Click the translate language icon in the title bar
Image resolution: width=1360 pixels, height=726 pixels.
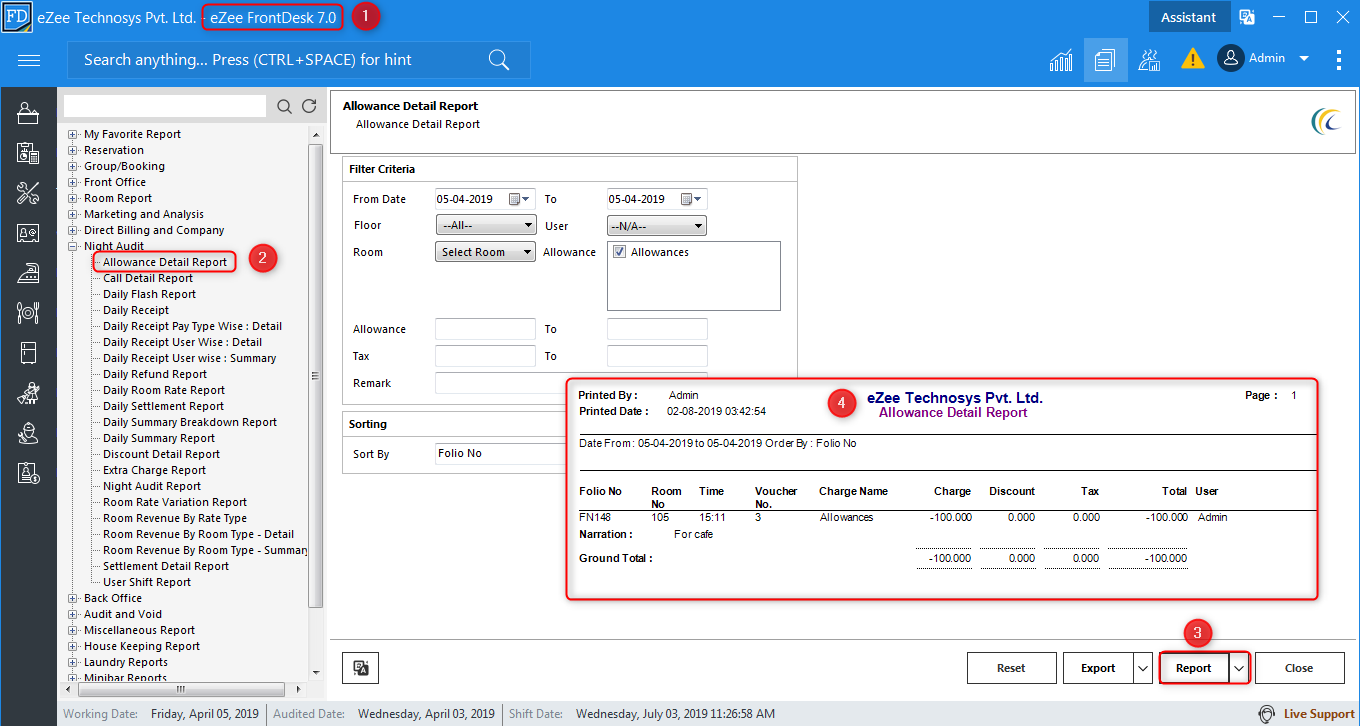point(1247,17)
